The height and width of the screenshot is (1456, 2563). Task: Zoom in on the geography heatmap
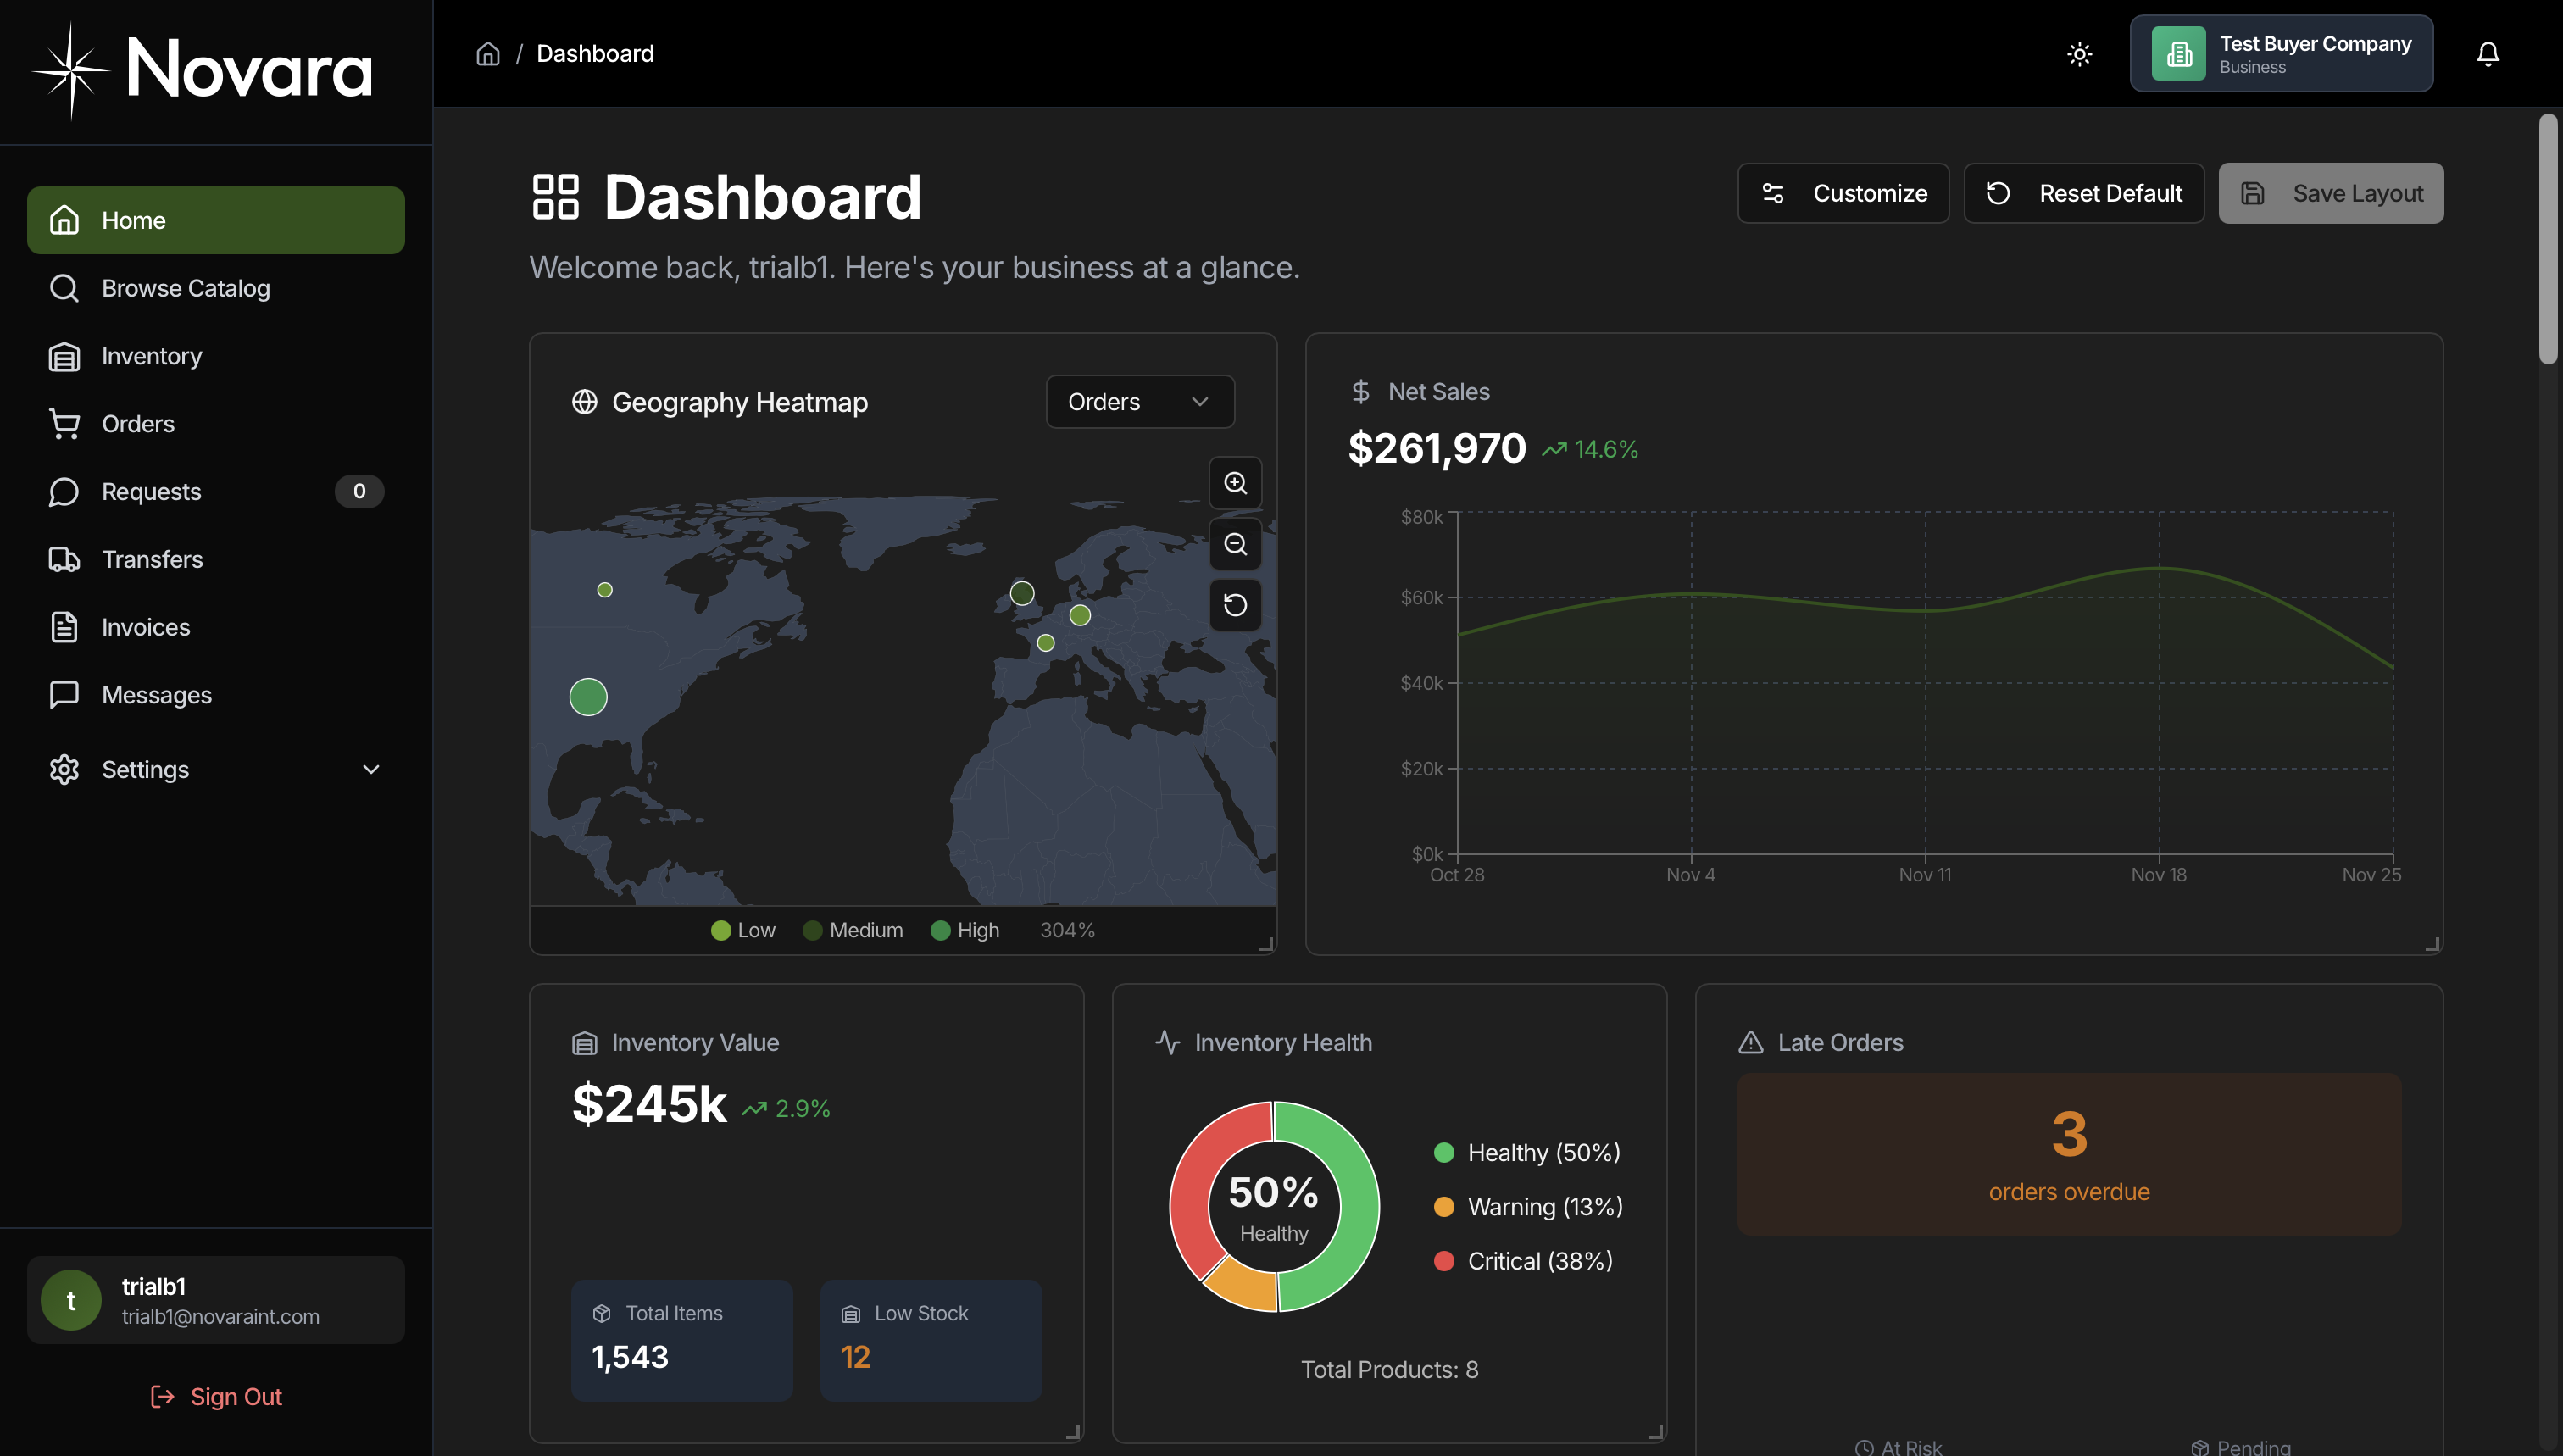click(x=1235, y=483)
